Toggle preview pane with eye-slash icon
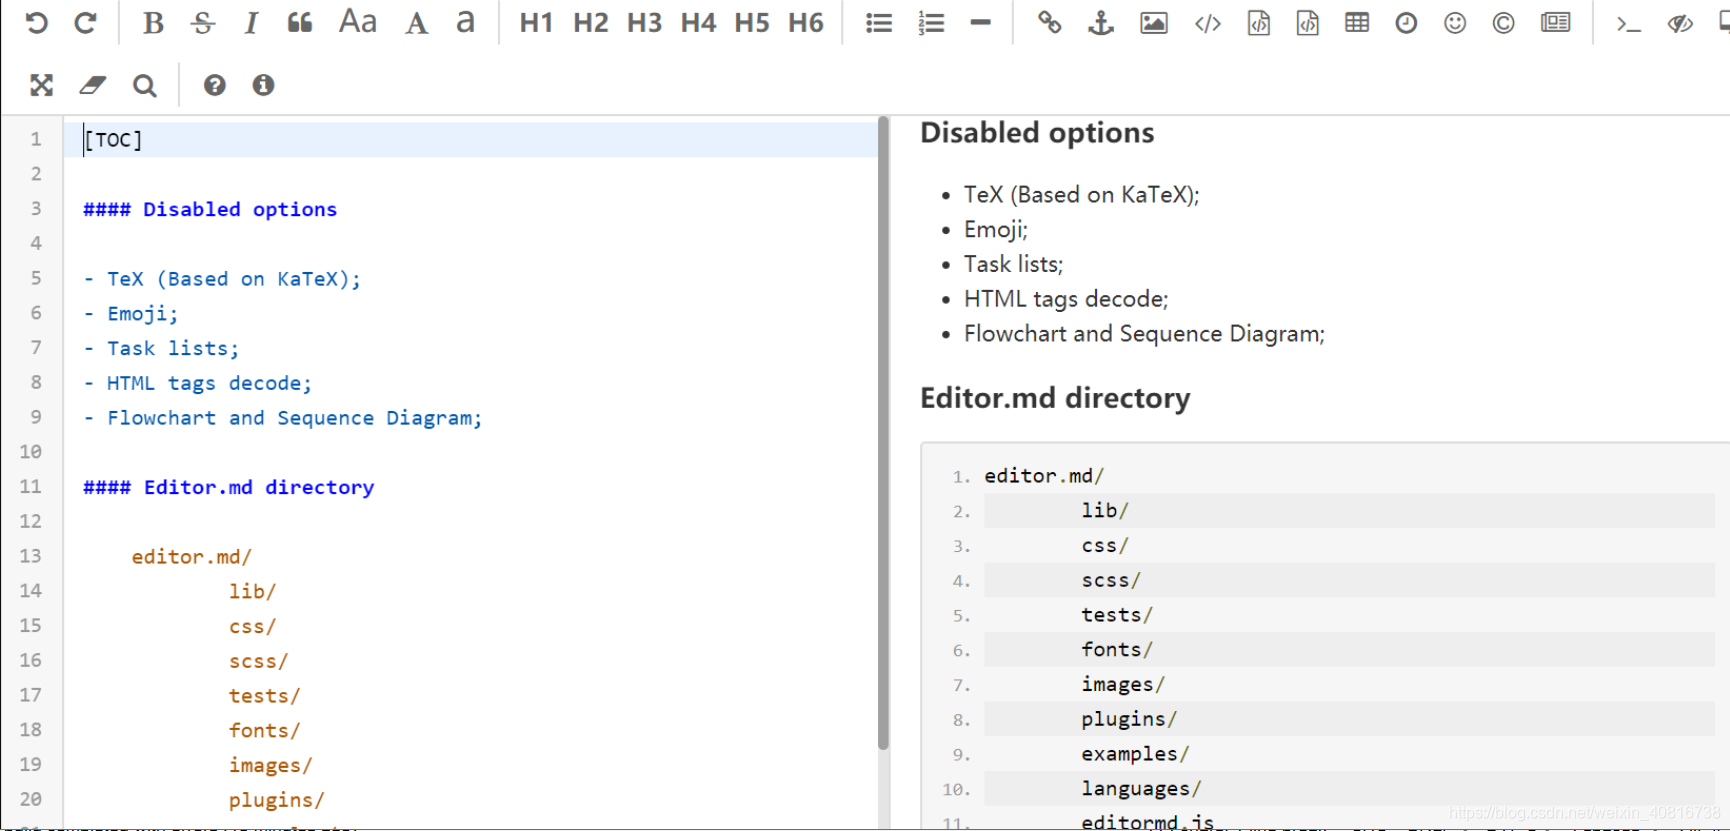This screenshot has width=1730, height=831. click(x=1680, y=22)
